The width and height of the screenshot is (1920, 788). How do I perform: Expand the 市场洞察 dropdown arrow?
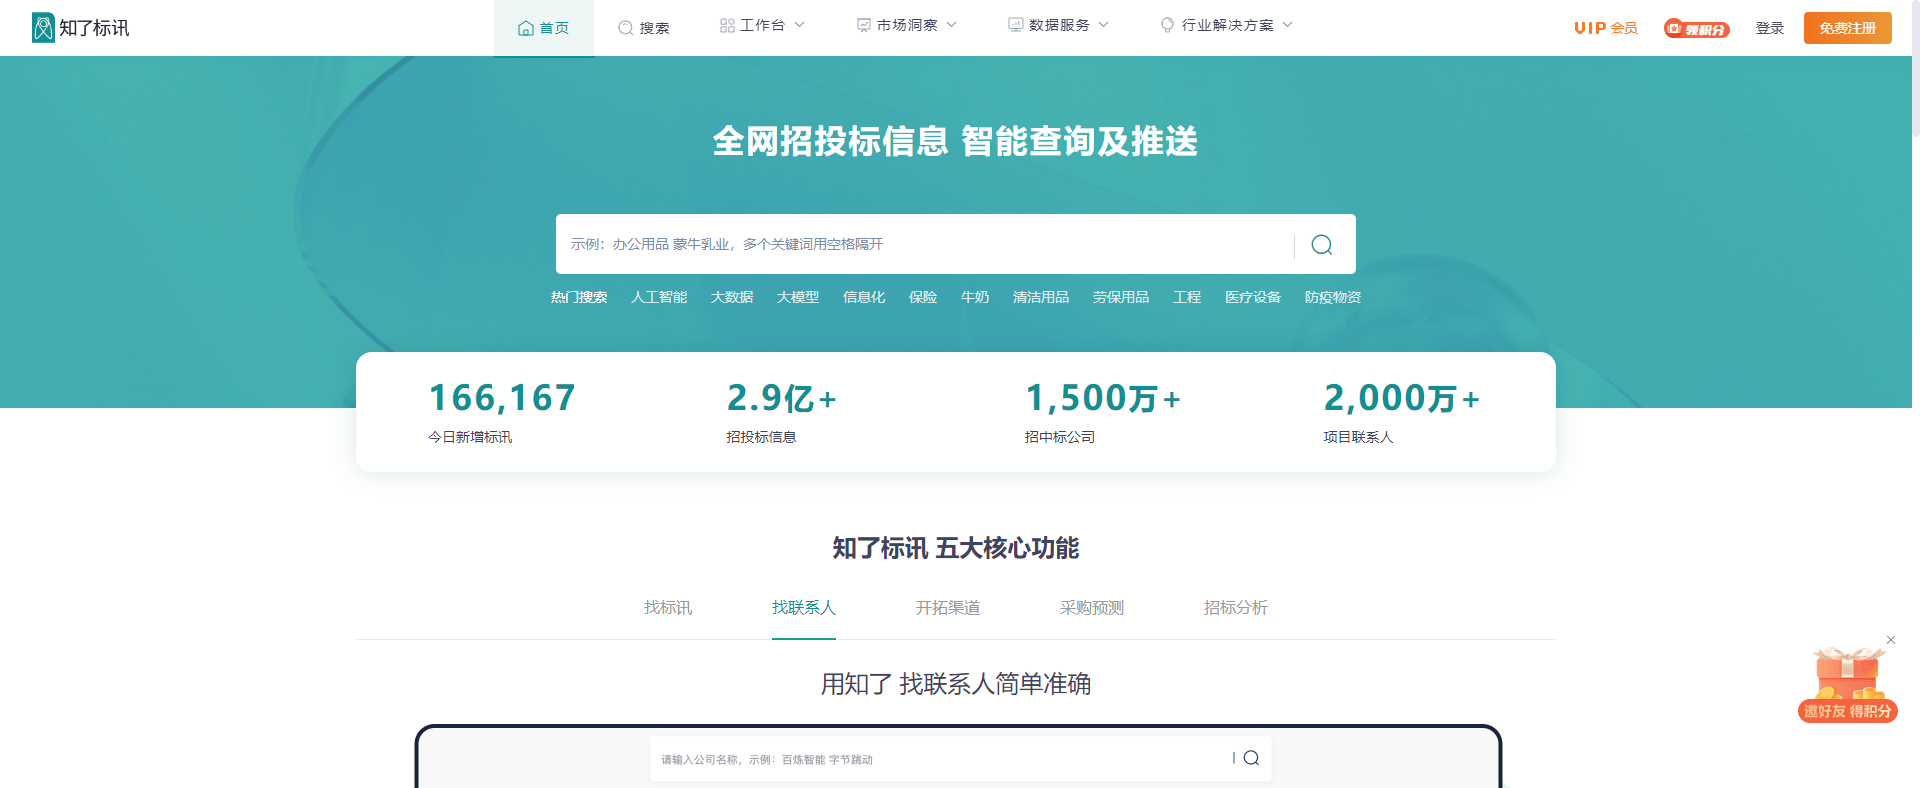(952, 25)
